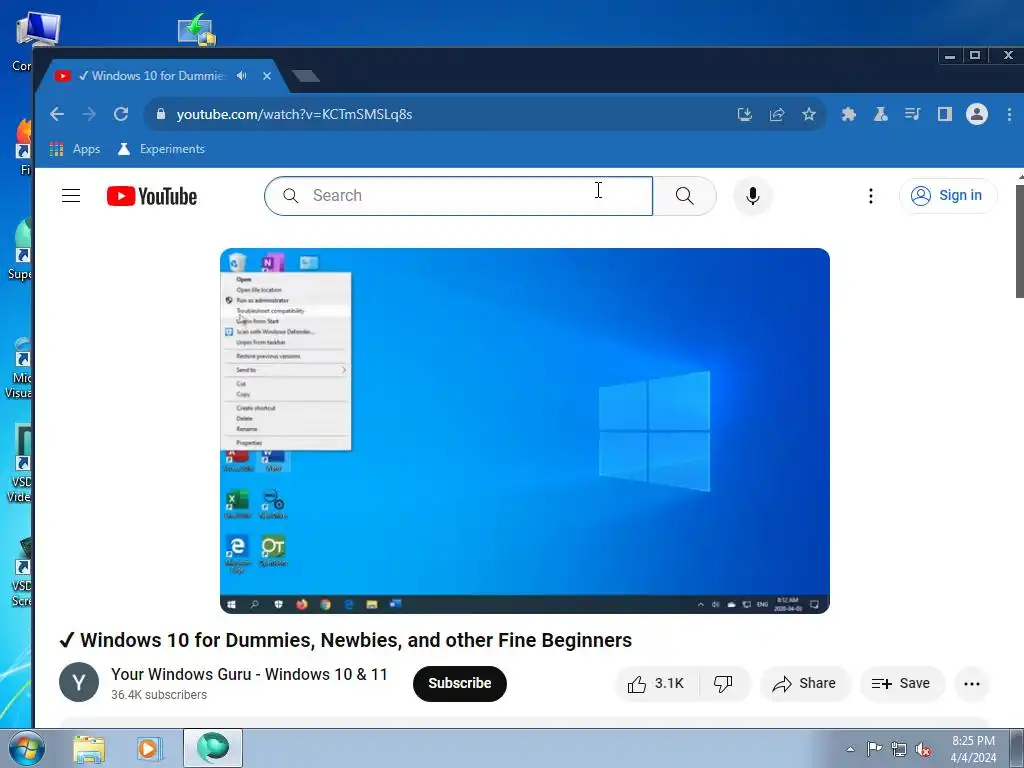1024x768 pixels.
Task: Open the Experiments bookmark
Action: tap(161, 149)
